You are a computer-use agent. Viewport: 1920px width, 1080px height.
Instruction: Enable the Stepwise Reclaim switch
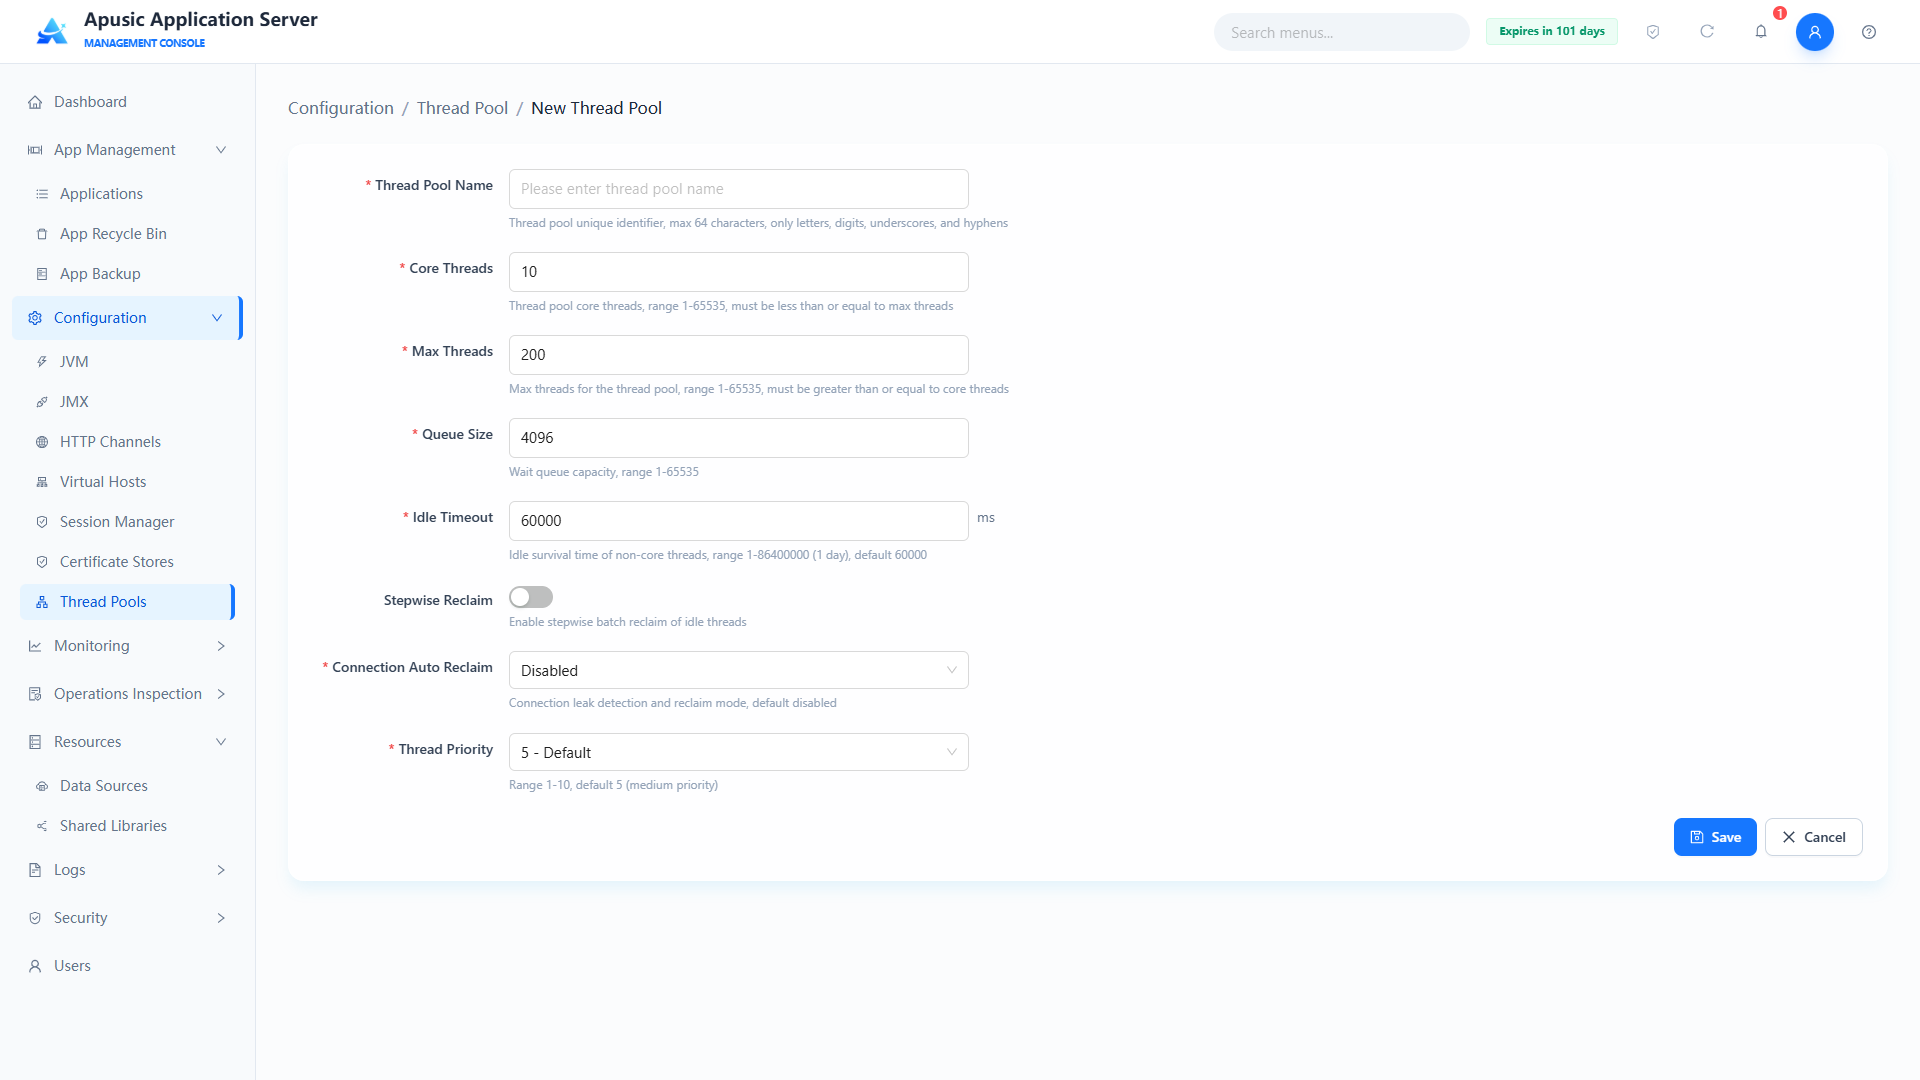531,597
